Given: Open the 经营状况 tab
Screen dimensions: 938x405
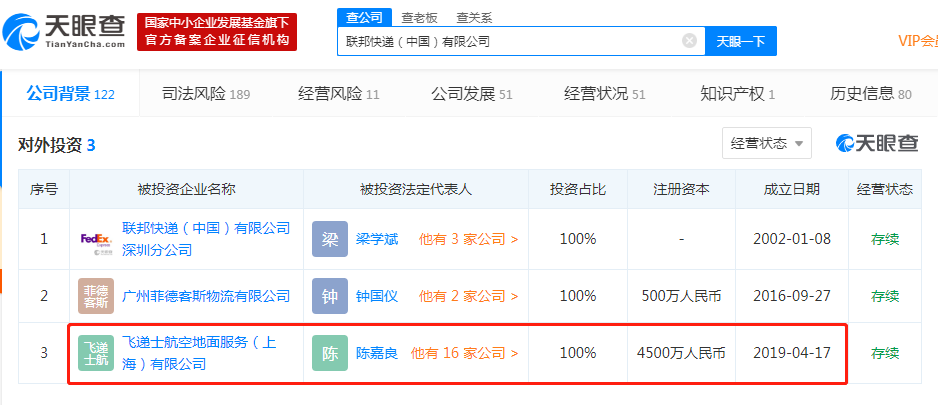Looking at the screenshot, I should click(x=604, y=94).
